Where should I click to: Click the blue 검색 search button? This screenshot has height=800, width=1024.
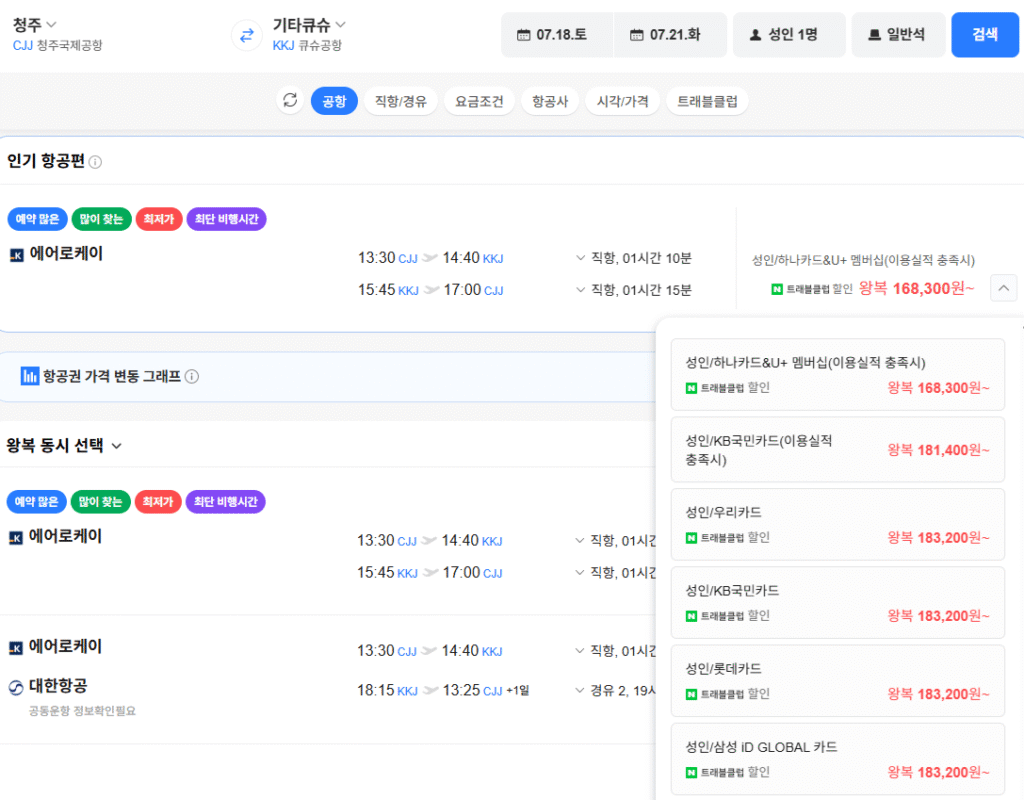985,35
